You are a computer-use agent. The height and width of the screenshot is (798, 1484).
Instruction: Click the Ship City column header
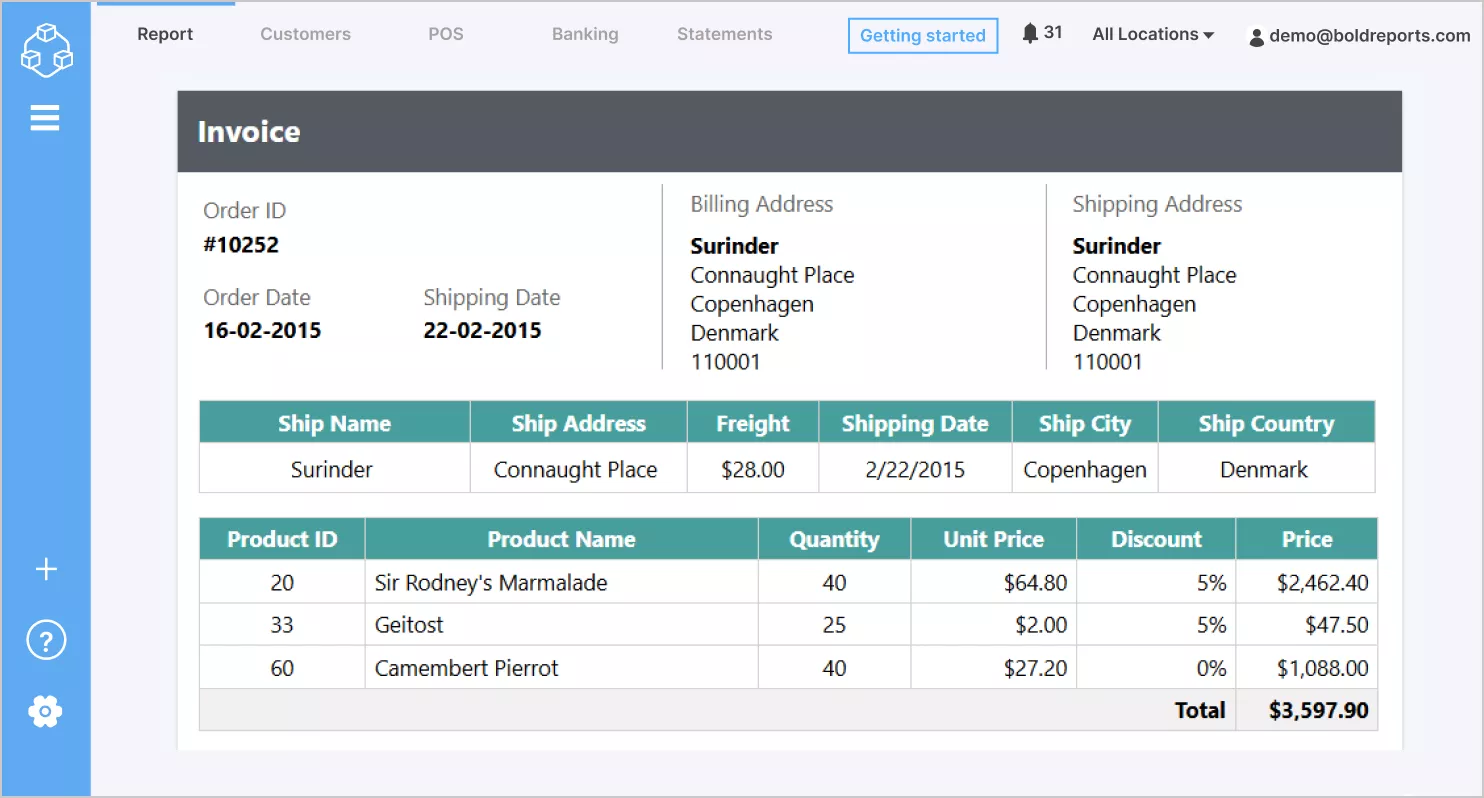[1085, 423]
